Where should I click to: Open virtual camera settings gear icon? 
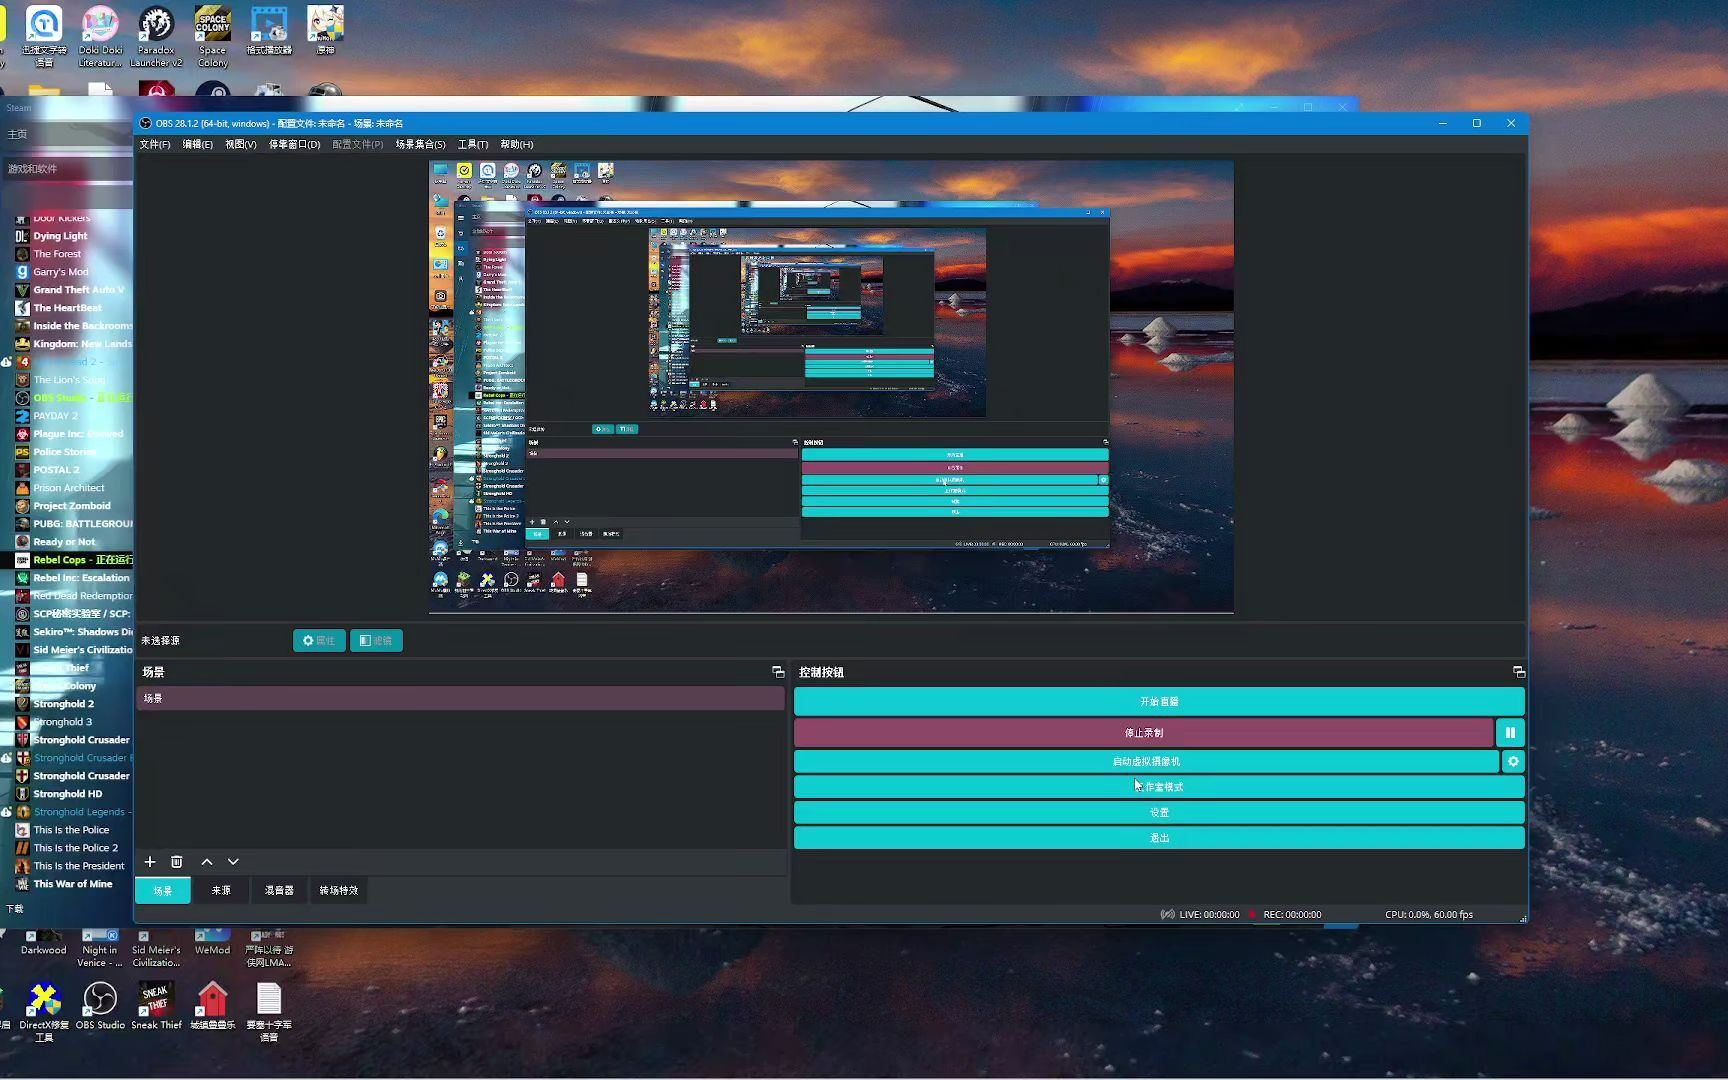click(1513, 762)
